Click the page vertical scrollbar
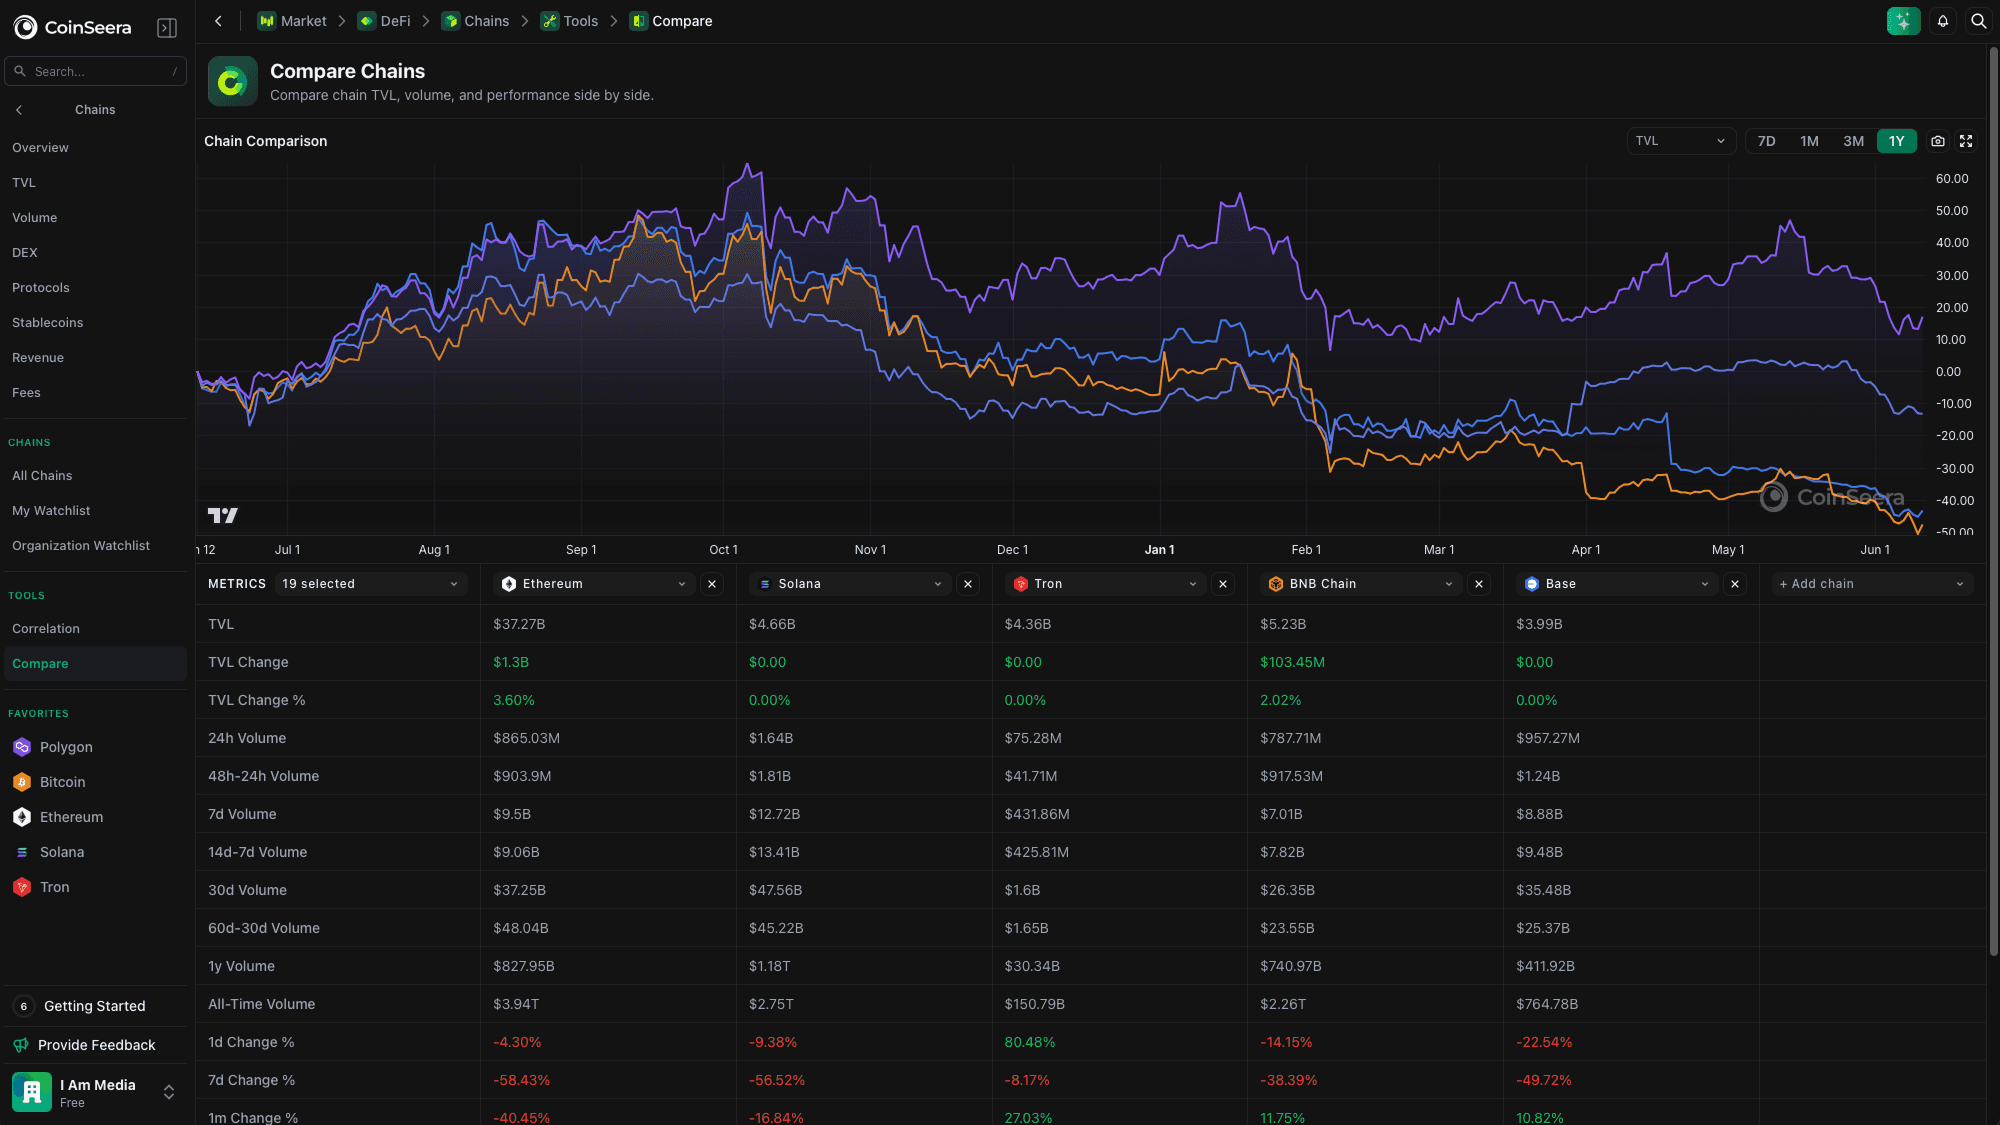Screen dimensions: 2000x1125 tap(1993, 500)
